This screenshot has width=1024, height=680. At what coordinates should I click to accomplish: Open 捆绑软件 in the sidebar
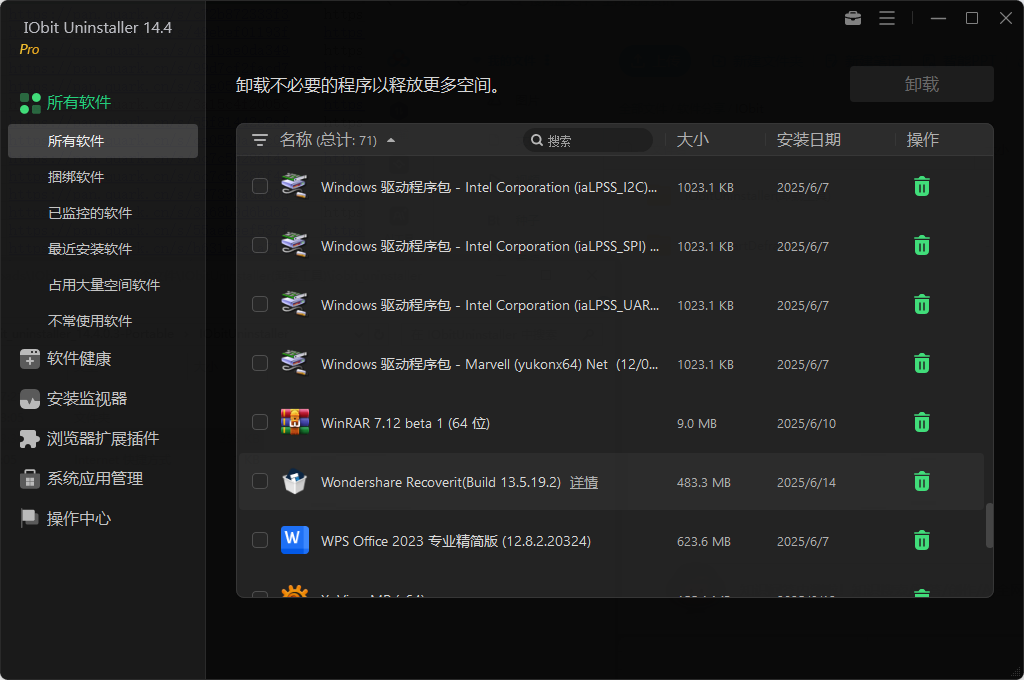click(x=76, y=177)
